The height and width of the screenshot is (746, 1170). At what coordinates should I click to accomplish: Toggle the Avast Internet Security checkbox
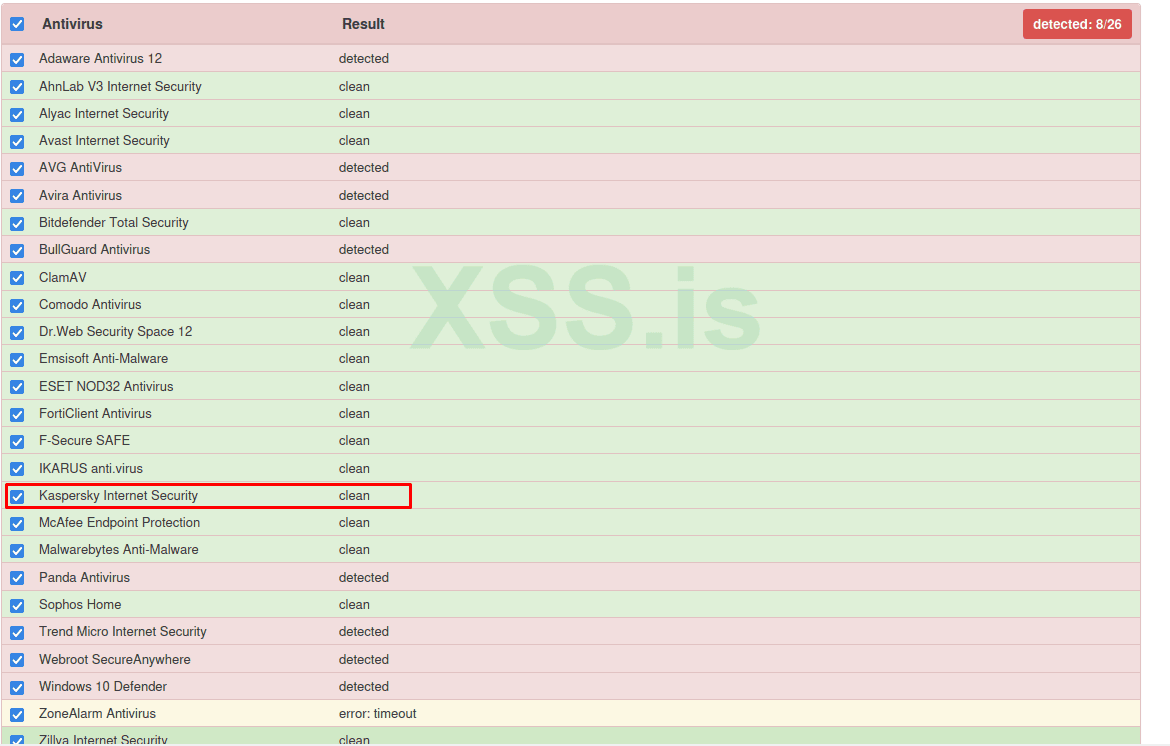[17, 142]
